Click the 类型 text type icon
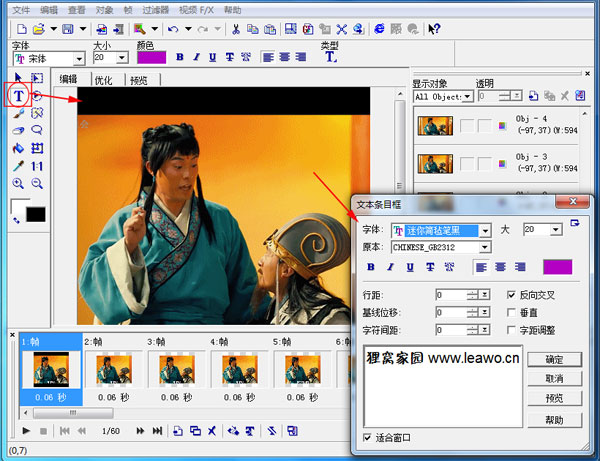 [331, 57]
